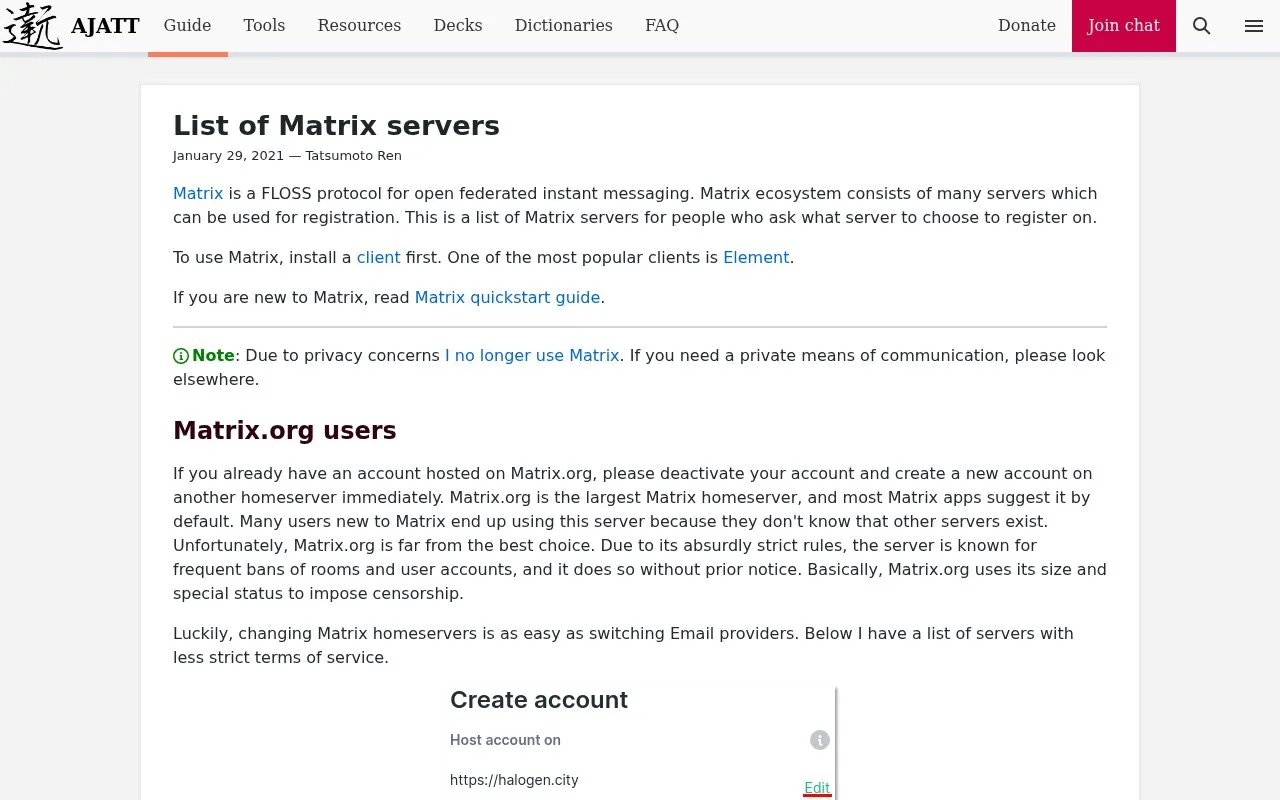Click the green Note label

[213, 355]
